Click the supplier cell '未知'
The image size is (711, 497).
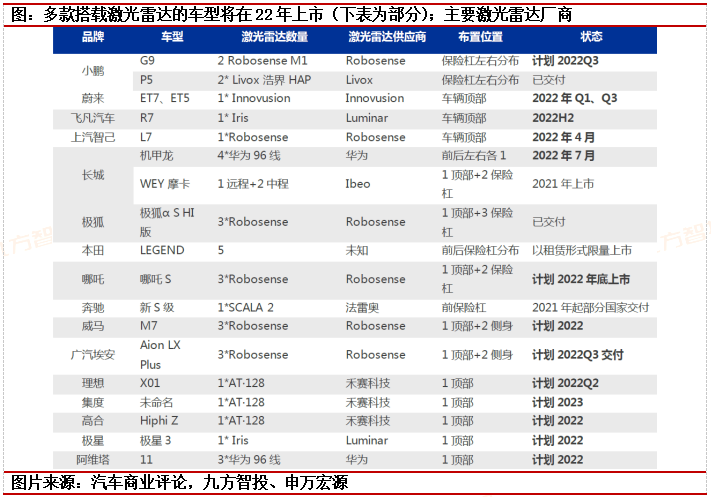point(357,250)
